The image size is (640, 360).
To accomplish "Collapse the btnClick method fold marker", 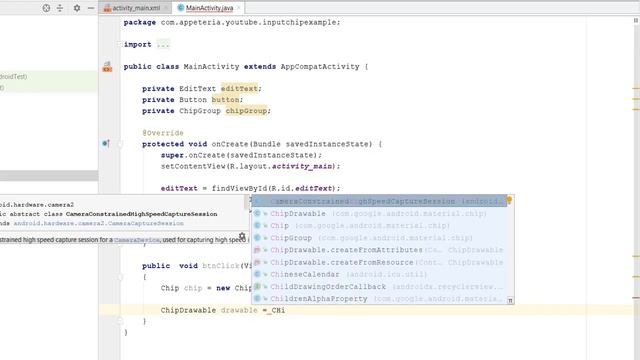I will pos(120,277).
